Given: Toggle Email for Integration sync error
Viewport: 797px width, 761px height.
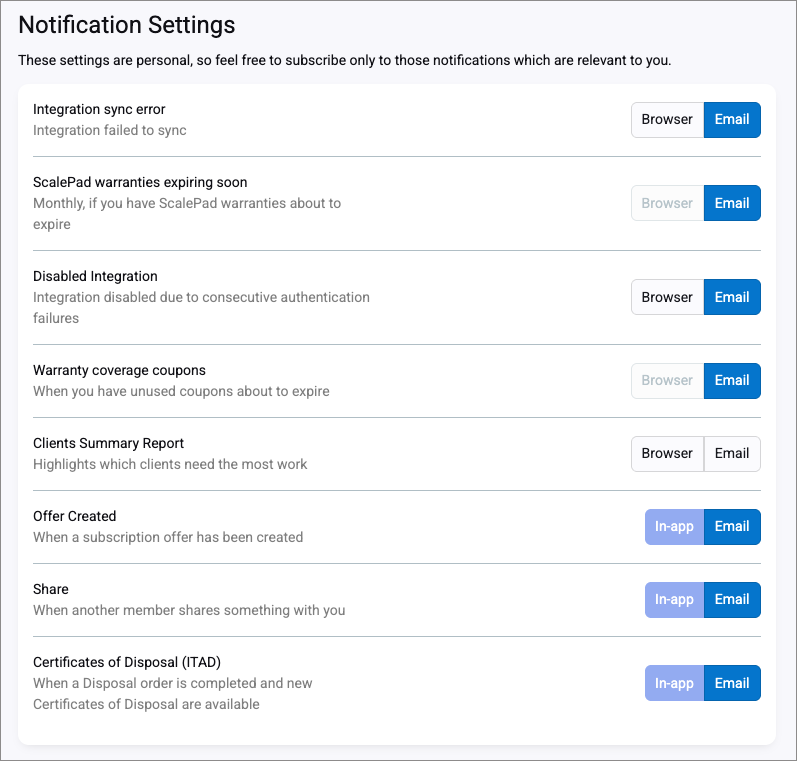Looking at the screenshot, I should tap(732, 120).
